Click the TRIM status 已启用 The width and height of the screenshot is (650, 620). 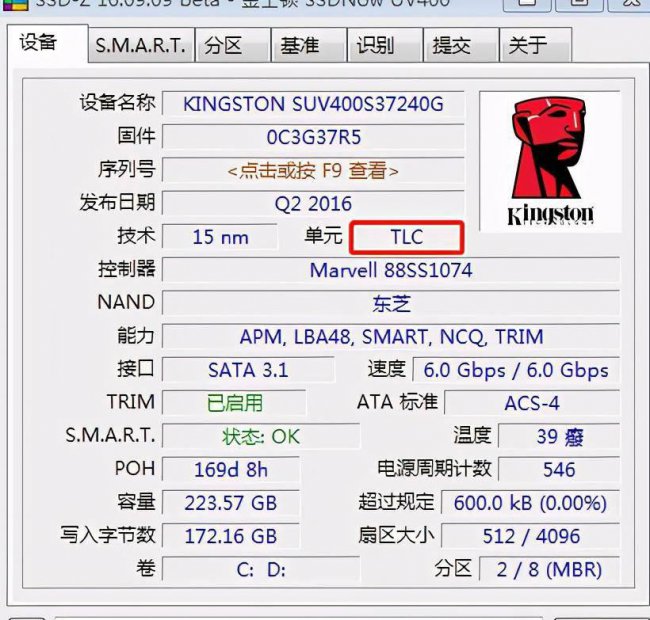pos(234,403)
